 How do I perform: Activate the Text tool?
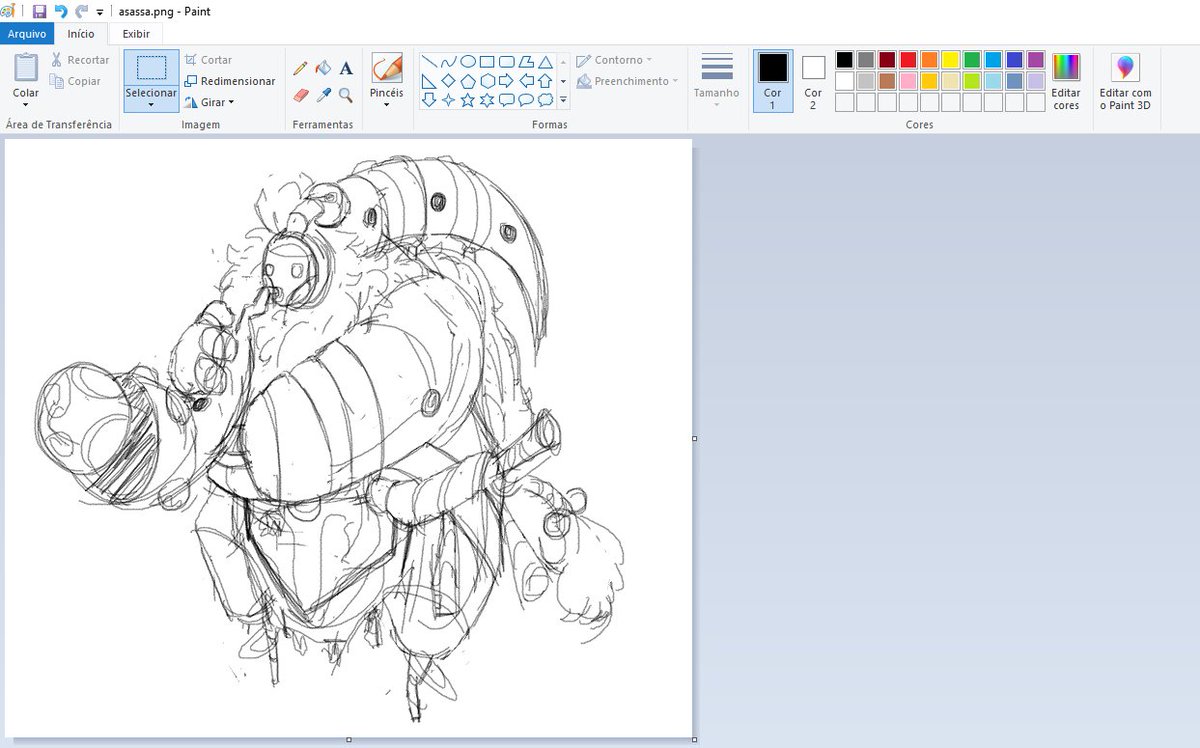(x=346, y=68)
